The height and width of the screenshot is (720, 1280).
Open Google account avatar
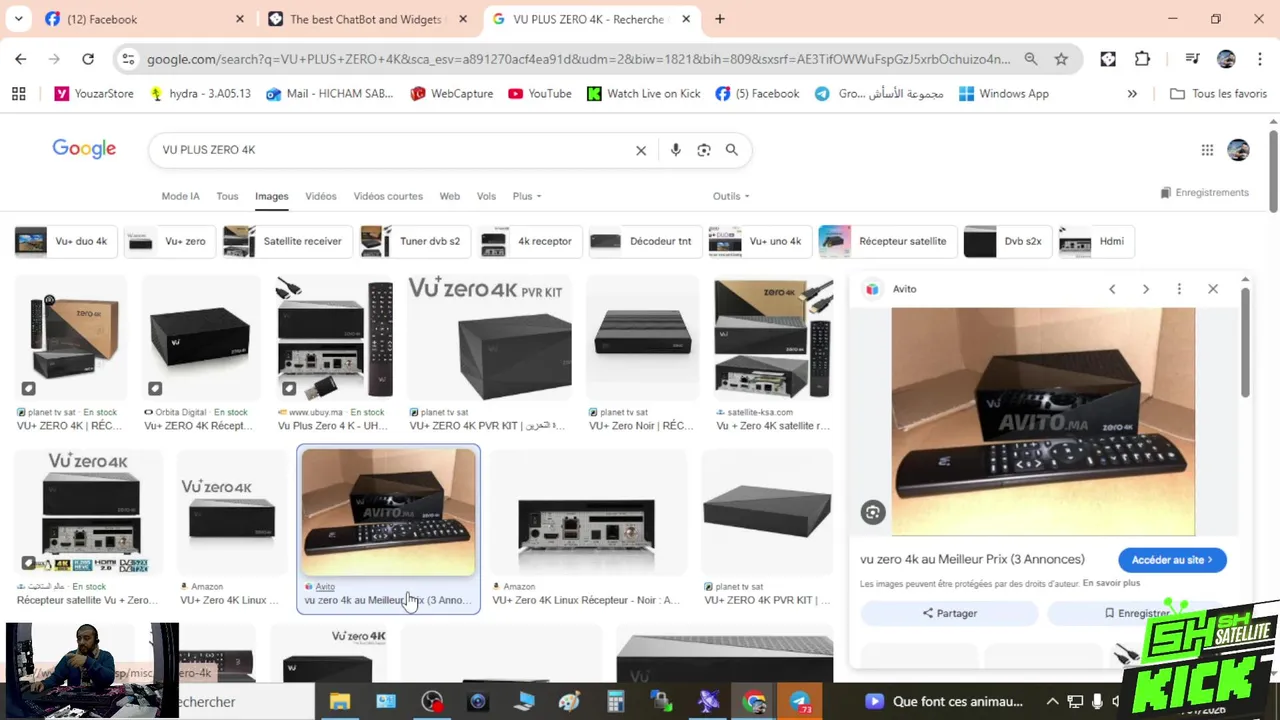tap(1238, 150)
